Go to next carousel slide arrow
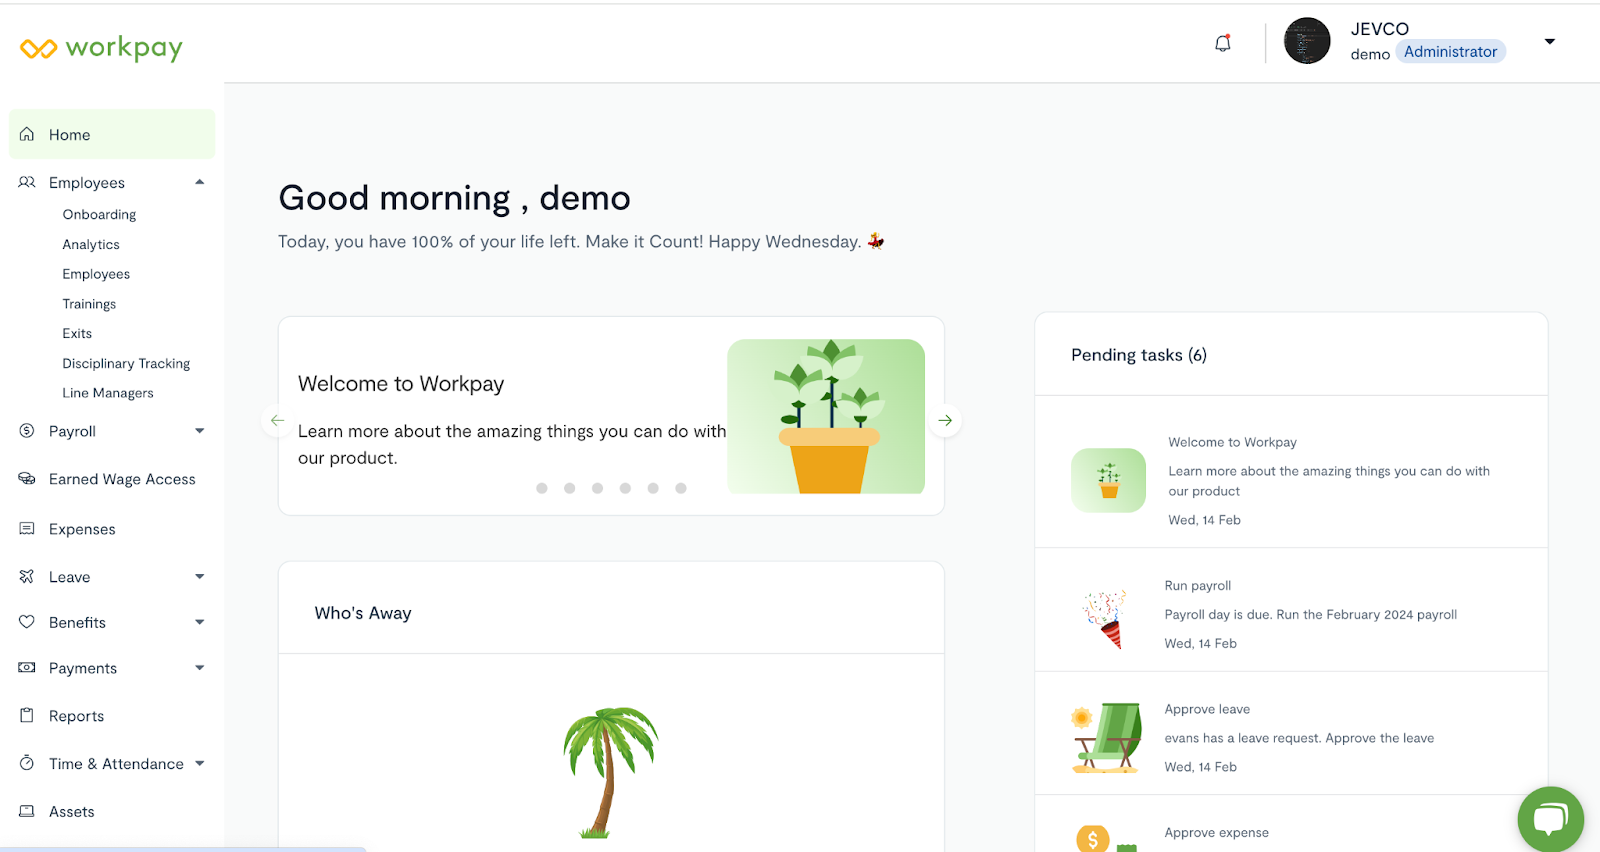 [x=945, y=421]
